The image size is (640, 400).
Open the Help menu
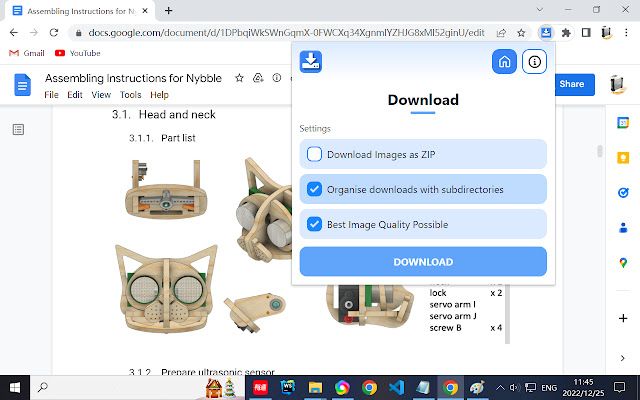point(159,95)
